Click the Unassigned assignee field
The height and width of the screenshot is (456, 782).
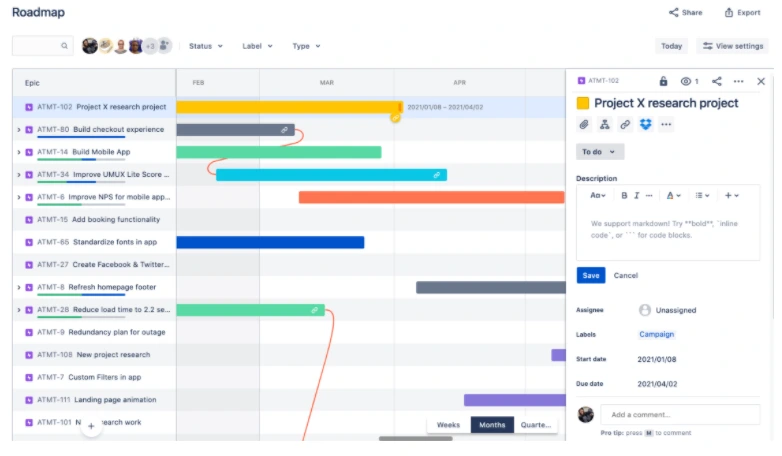[x=667, y=310]
